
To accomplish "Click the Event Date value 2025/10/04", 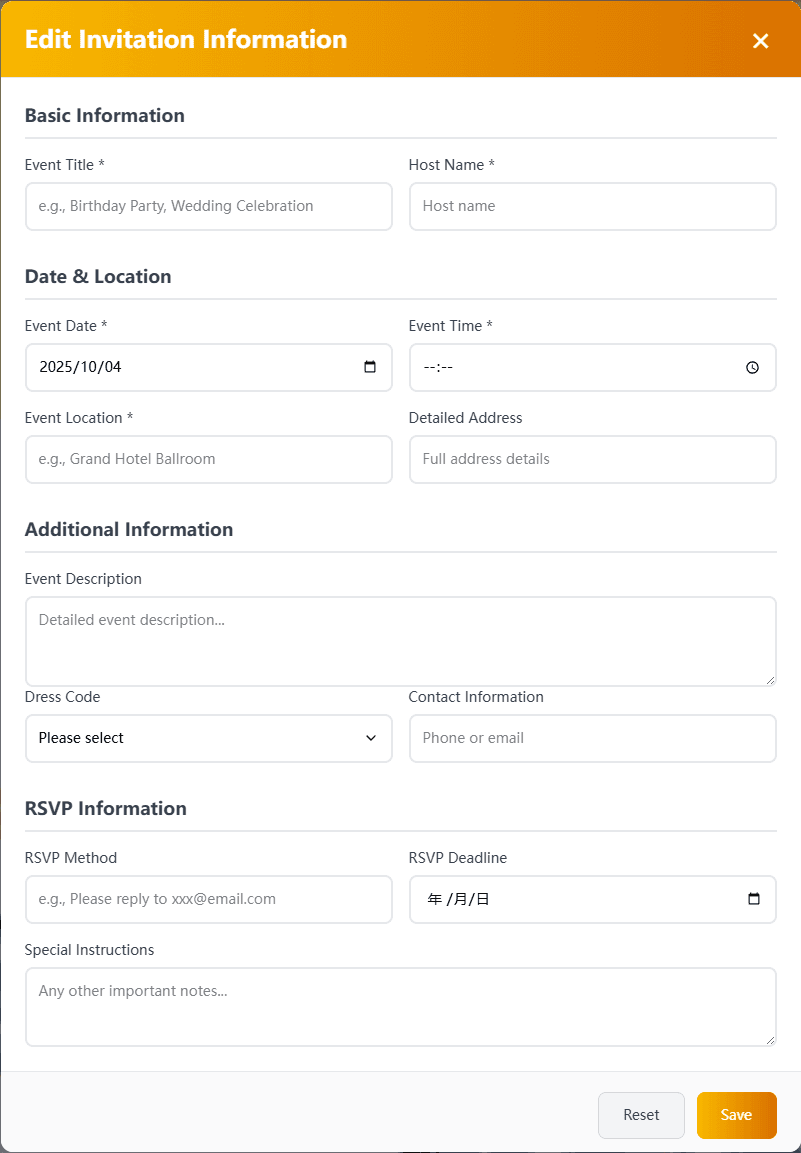I will [x=80, y=367].
